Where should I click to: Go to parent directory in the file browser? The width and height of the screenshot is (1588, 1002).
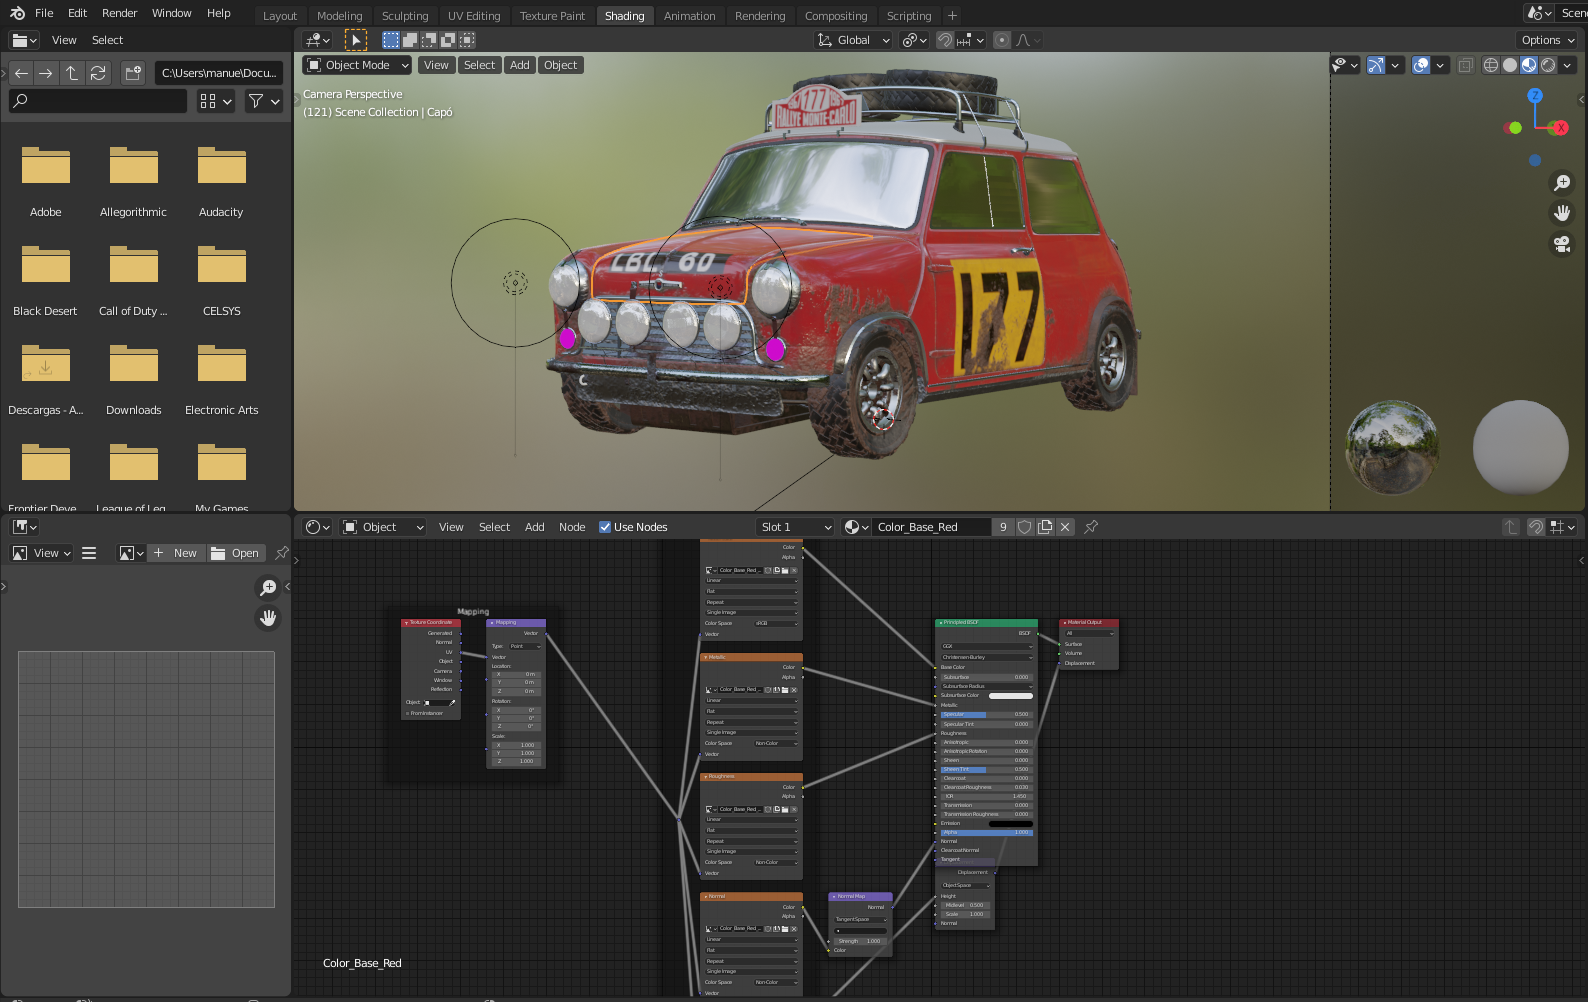72,73
